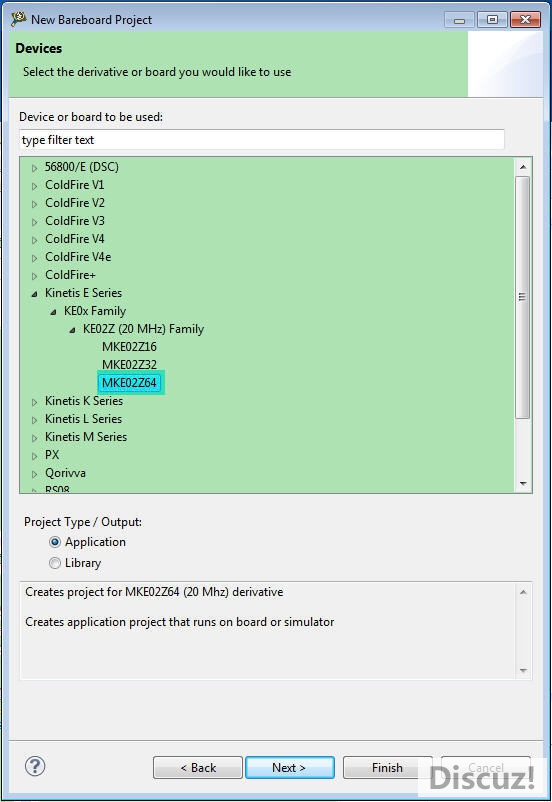
Task: Minimize the New Bareboard Project window
Action: (459, 20)
